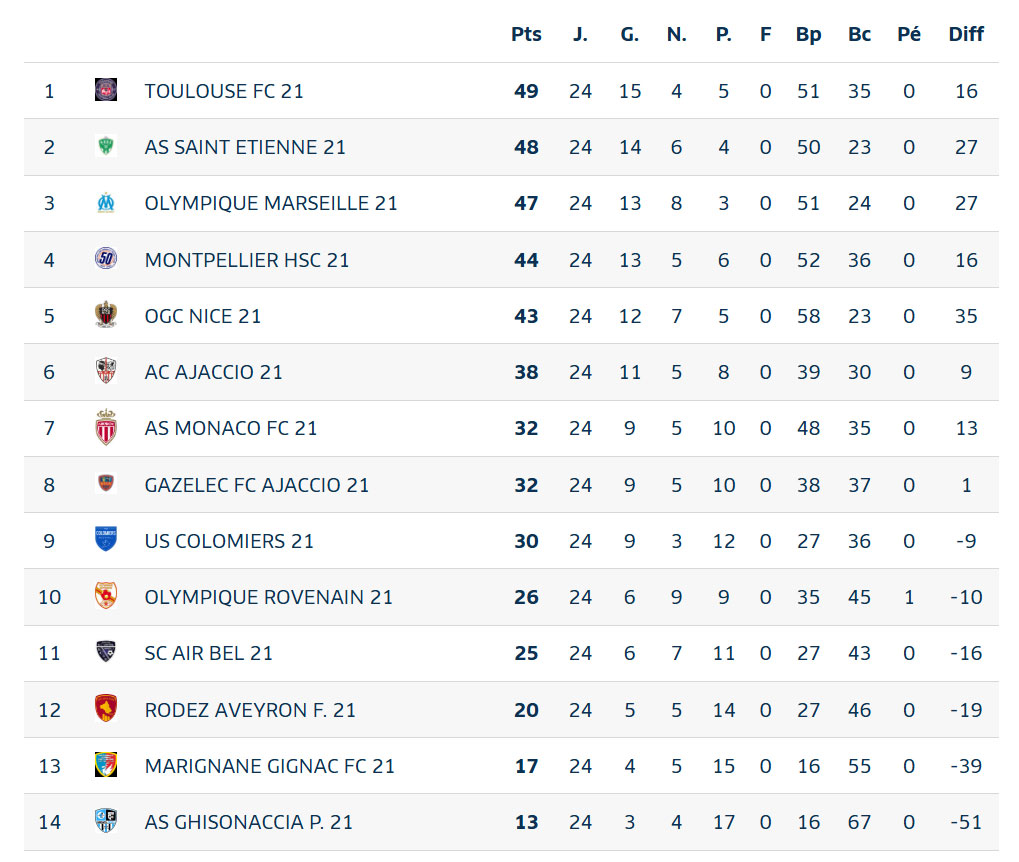The height and width of the screenshot is (862, 1019).
Task: Open the GAZELEC FC AJACCIO 21 team
Action: click(257, 485)
